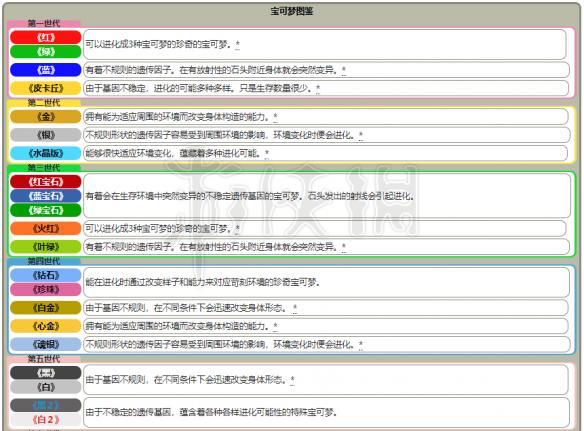Click the 白金 entry starting 由于基因不规则
The image size is (584, 431).
(187, 308)
